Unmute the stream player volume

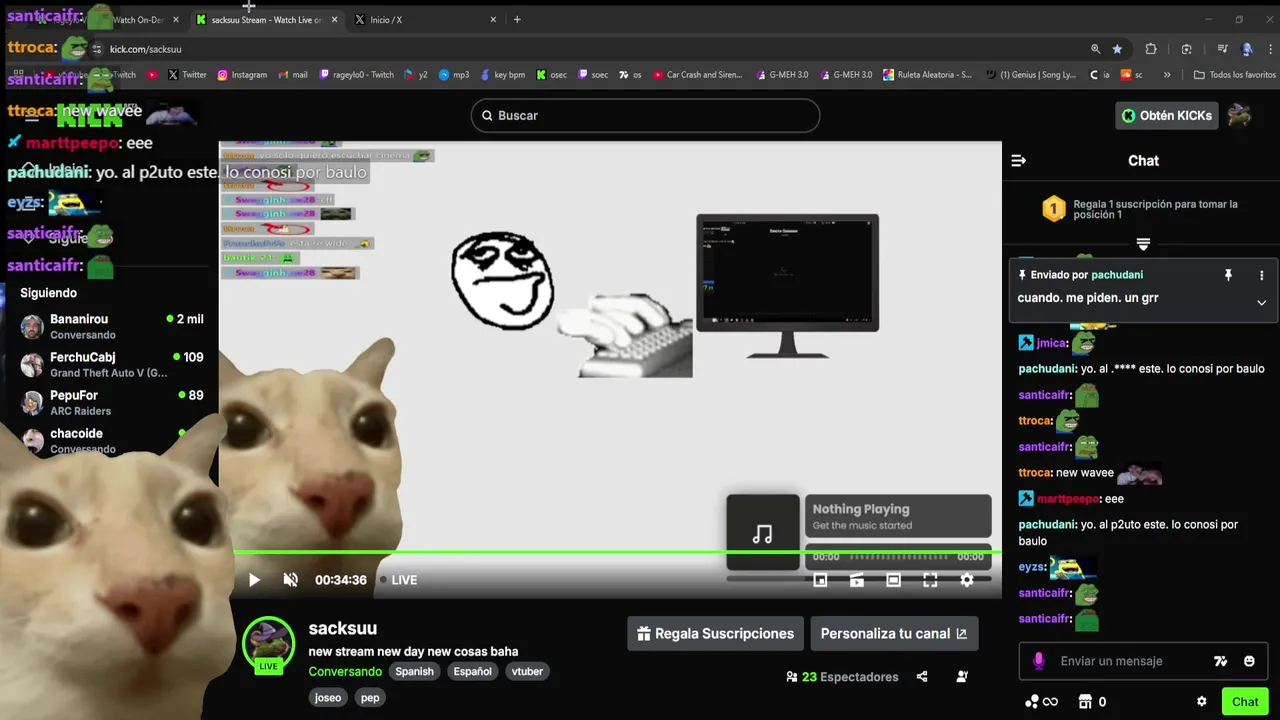291,580
